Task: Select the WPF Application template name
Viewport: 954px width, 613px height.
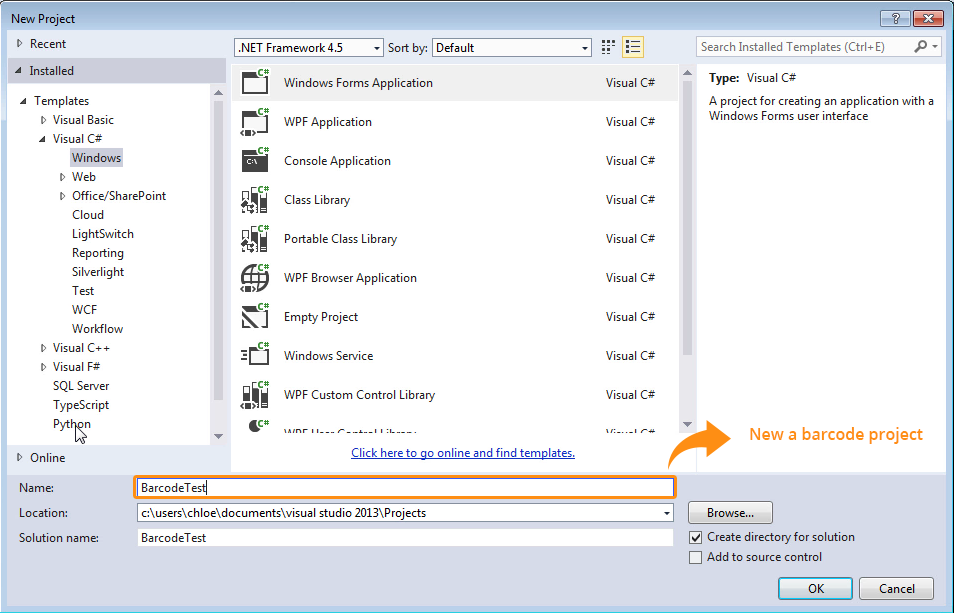Action: [328, 122]
